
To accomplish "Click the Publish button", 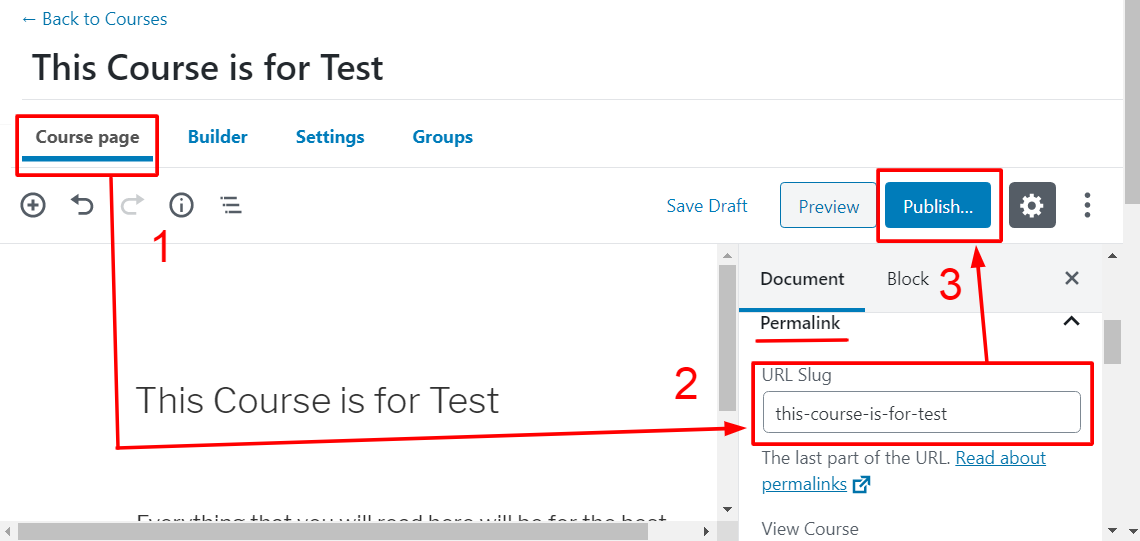I will click(x=938, y=206).
